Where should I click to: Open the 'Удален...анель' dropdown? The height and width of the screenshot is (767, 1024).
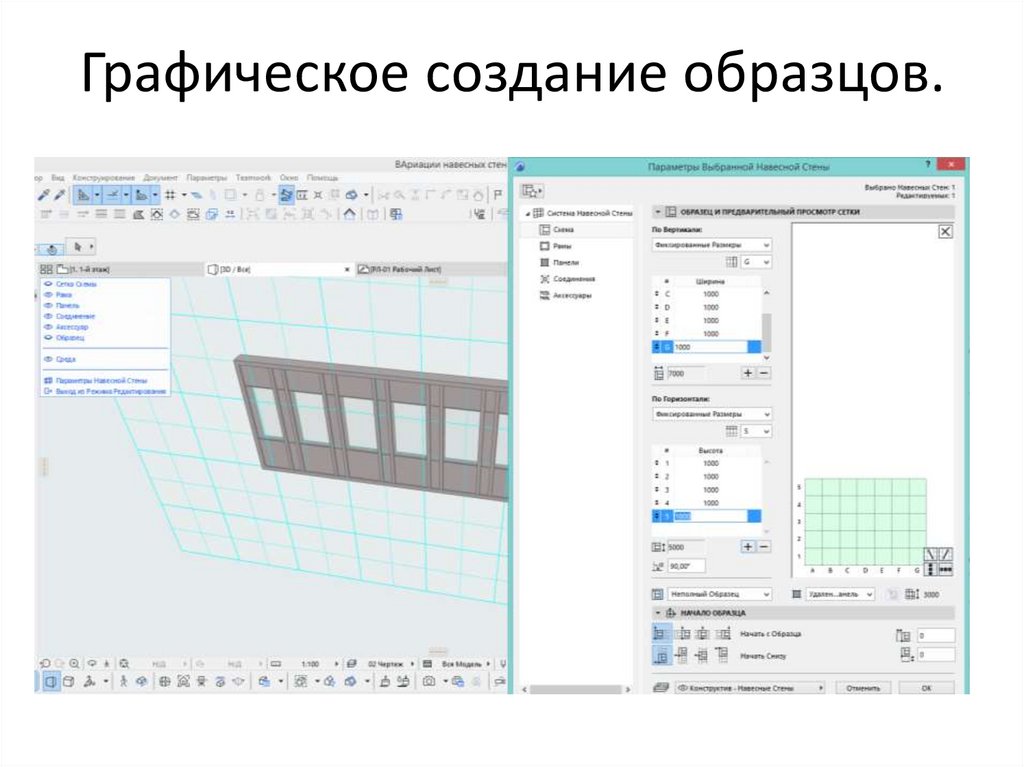click(x=840, y=594)
